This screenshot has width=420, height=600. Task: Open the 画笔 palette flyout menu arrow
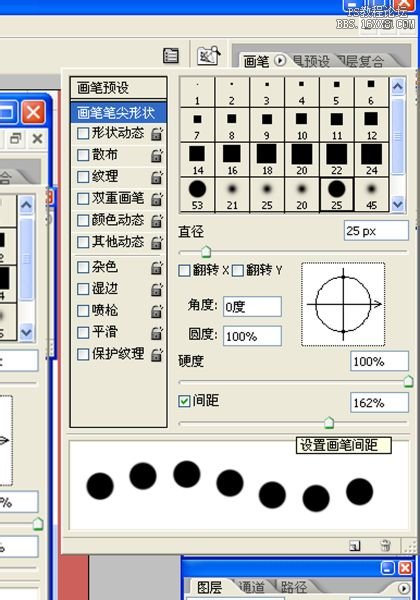pos(280,60)
